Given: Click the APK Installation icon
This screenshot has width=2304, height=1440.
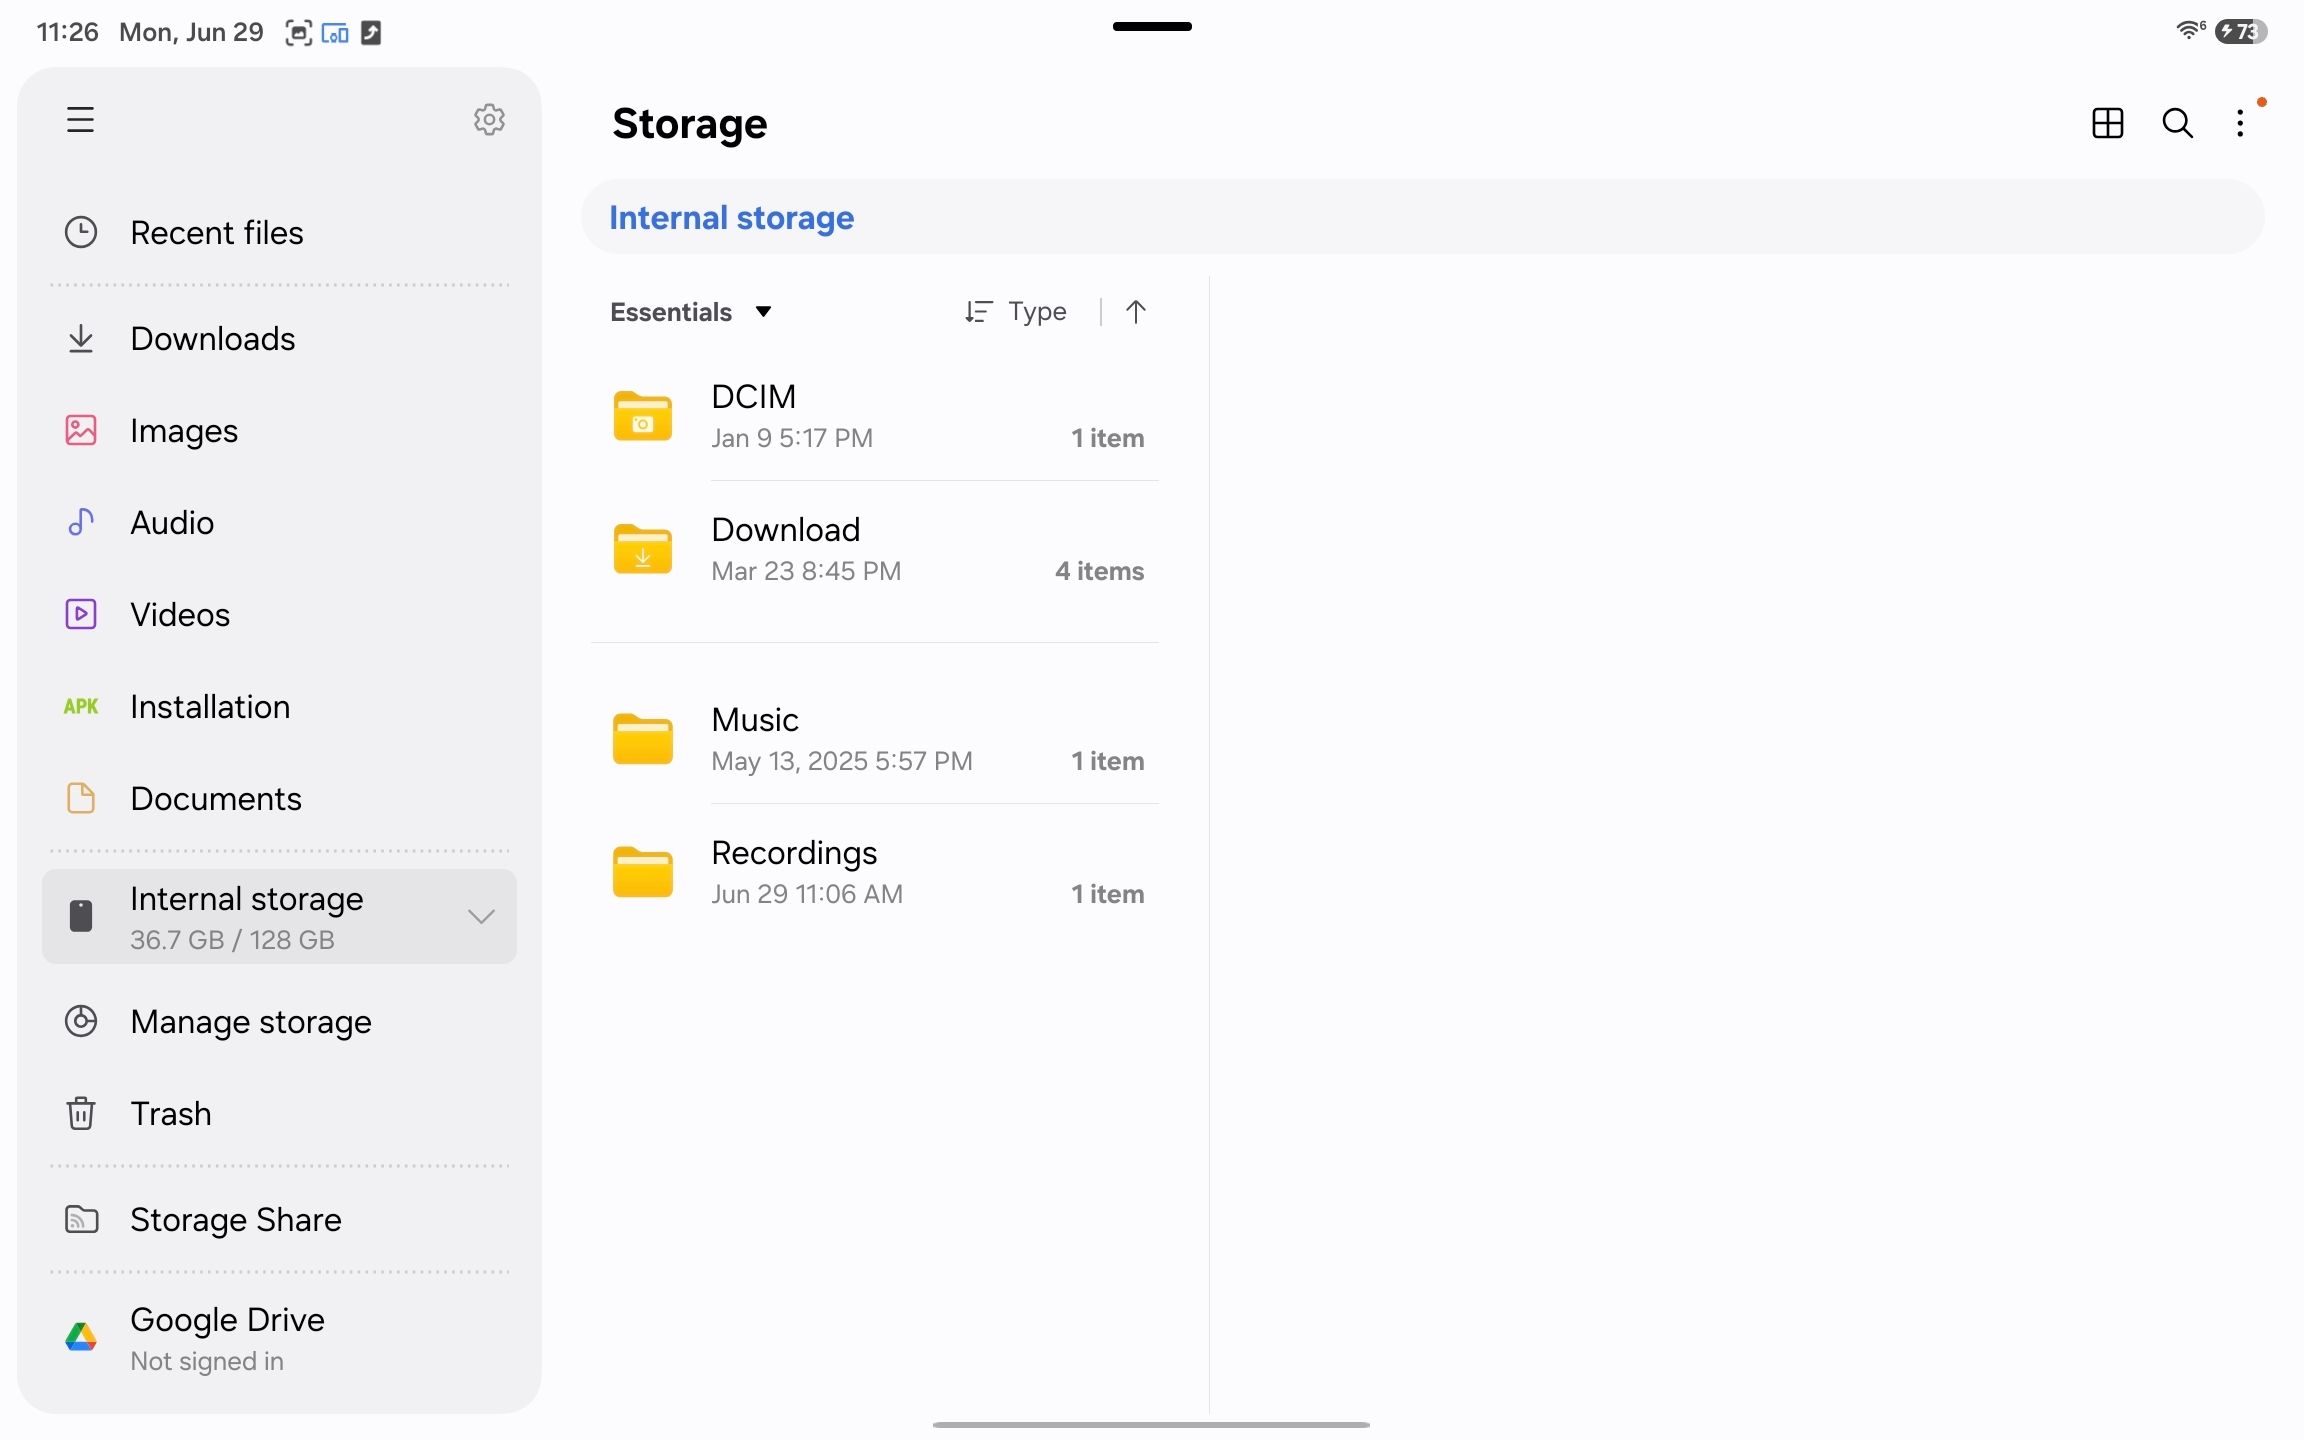Looking at the screenshot, I should point(81,706).
